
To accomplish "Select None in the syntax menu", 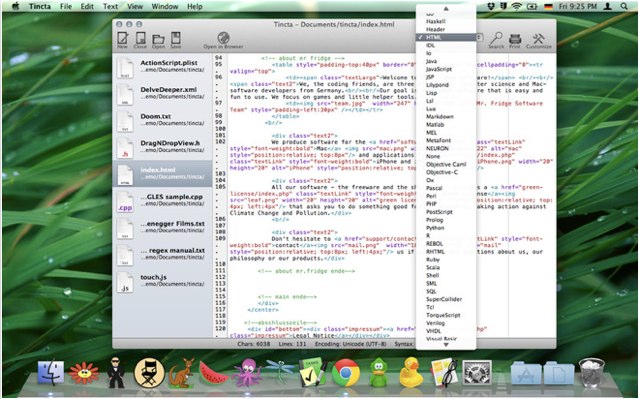I will click(x=446, y=157).
